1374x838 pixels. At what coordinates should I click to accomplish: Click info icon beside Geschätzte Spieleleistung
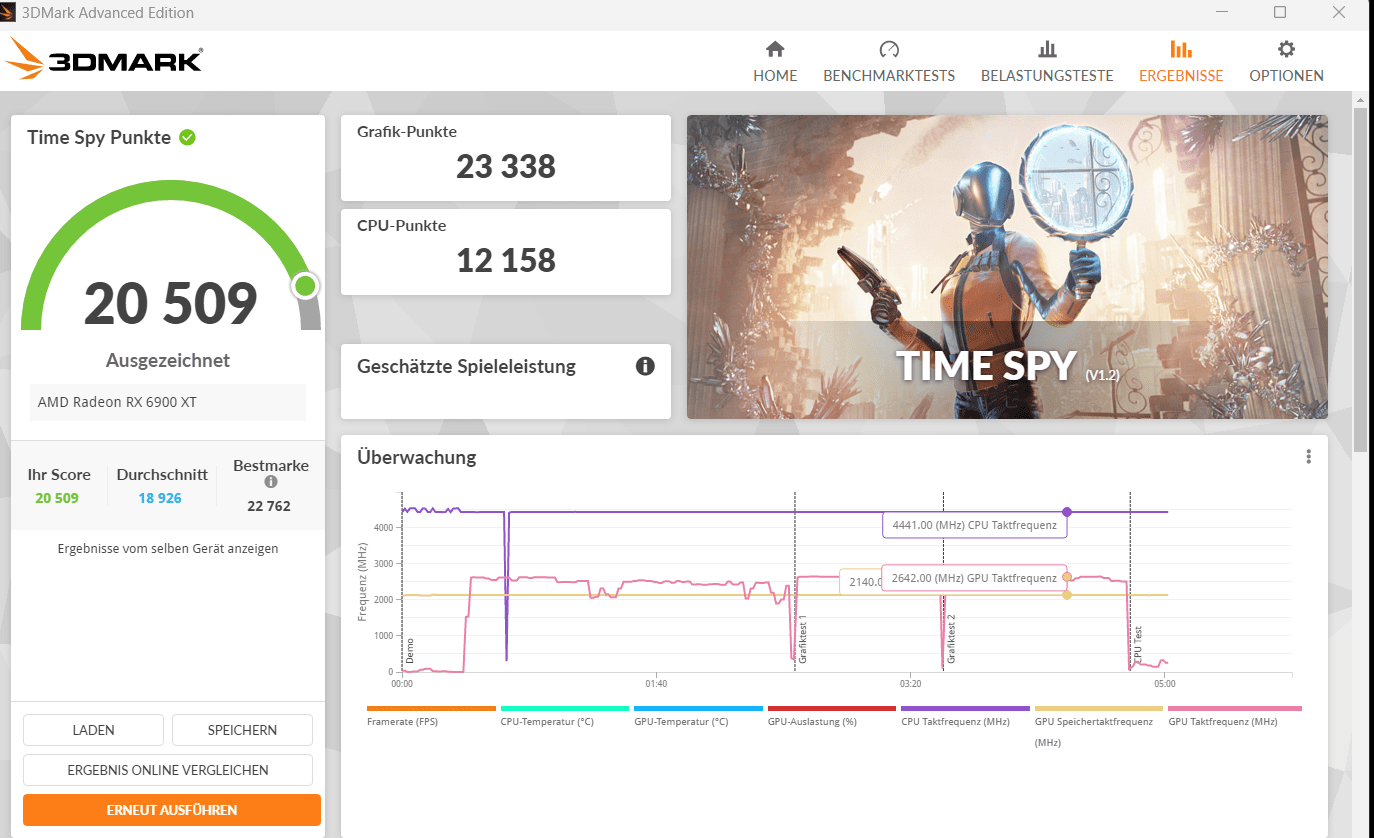pos(645,366)
